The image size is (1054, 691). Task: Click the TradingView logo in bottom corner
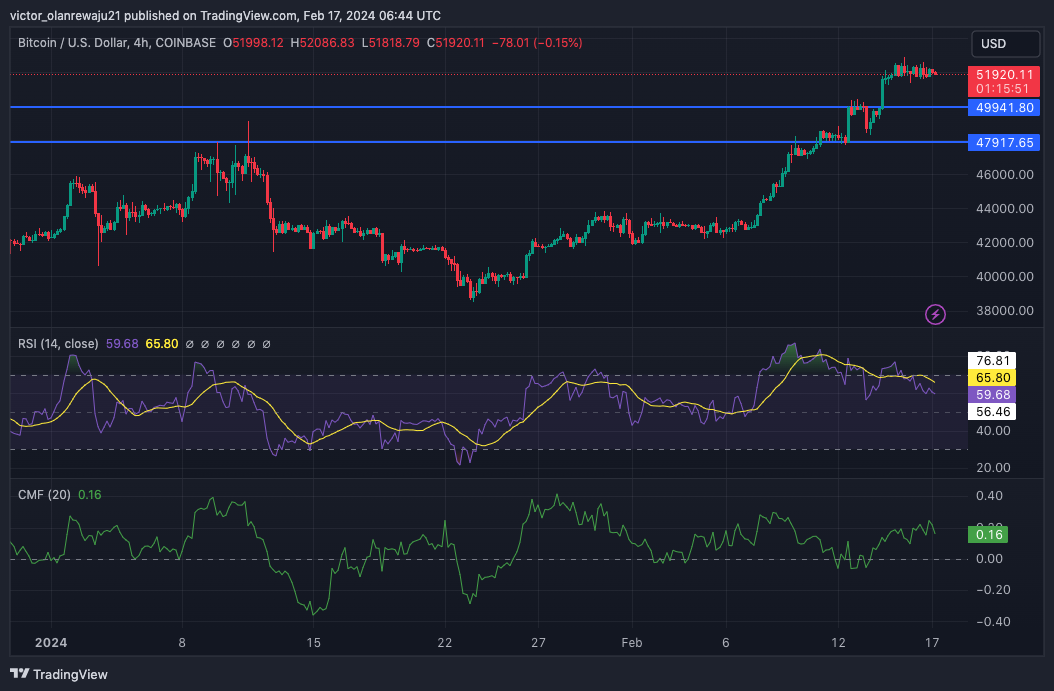coord(58,674)
